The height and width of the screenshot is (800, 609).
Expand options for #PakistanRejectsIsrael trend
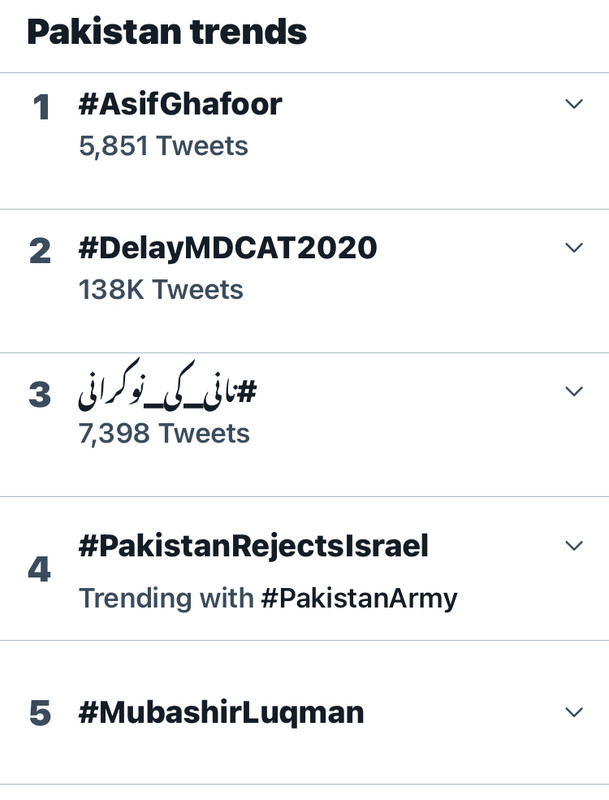[573, 545]
